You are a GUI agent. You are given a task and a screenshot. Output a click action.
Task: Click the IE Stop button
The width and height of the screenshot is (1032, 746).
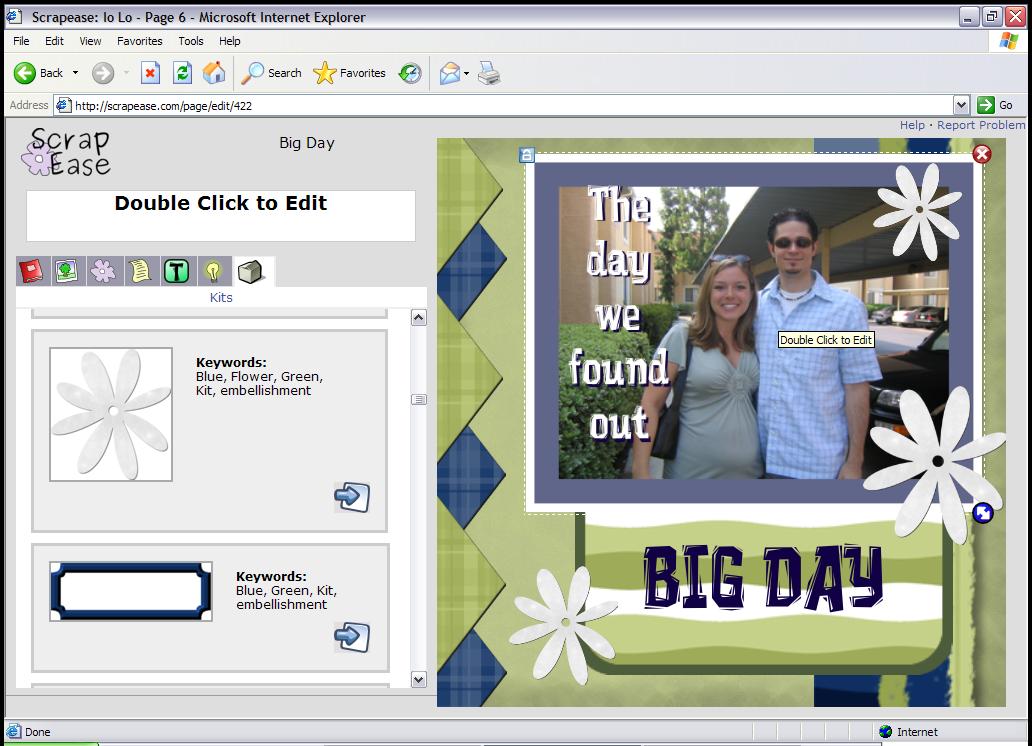(x=150, y=73)
